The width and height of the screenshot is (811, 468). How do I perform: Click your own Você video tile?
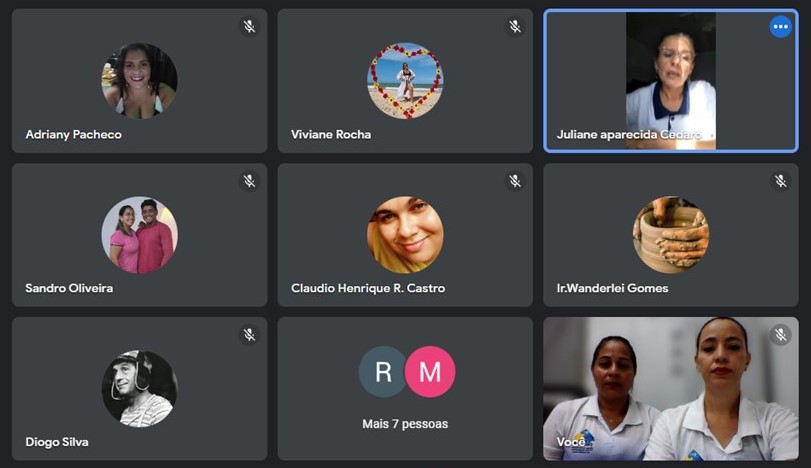pos(671,389)
